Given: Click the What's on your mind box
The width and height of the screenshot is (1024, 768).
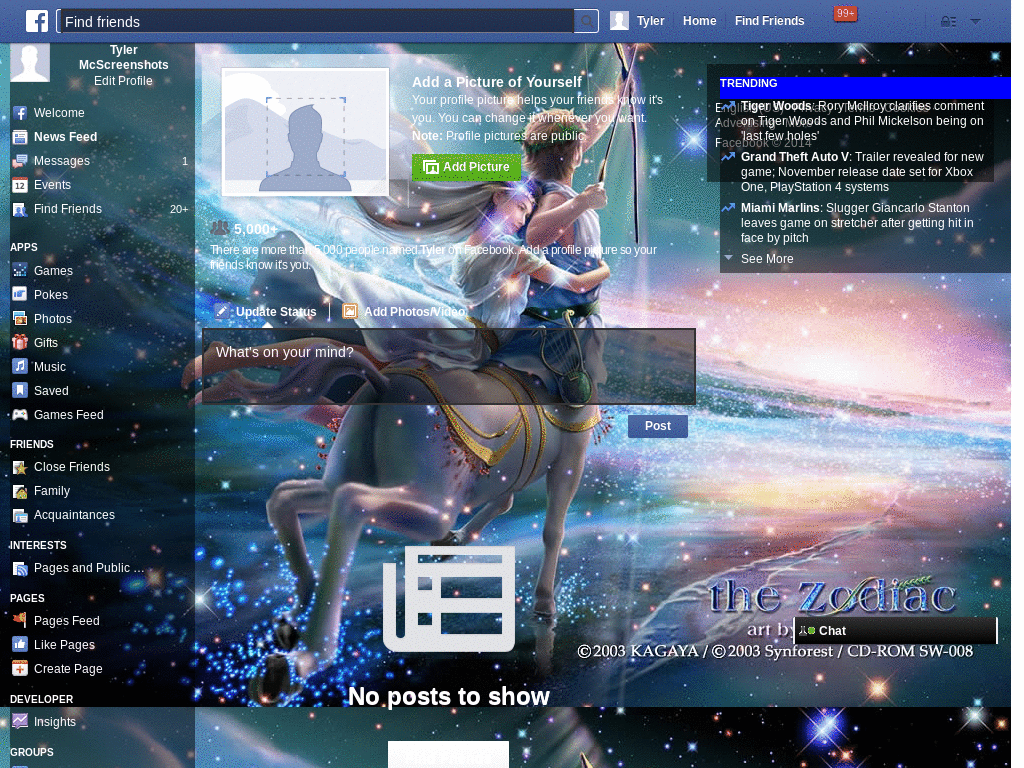Looking at the screenshot, I should [449, 366].
